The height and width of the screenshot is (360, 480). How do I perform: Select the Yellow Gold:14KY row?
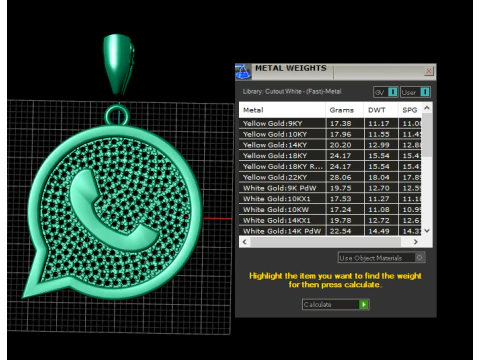point(330,145)
